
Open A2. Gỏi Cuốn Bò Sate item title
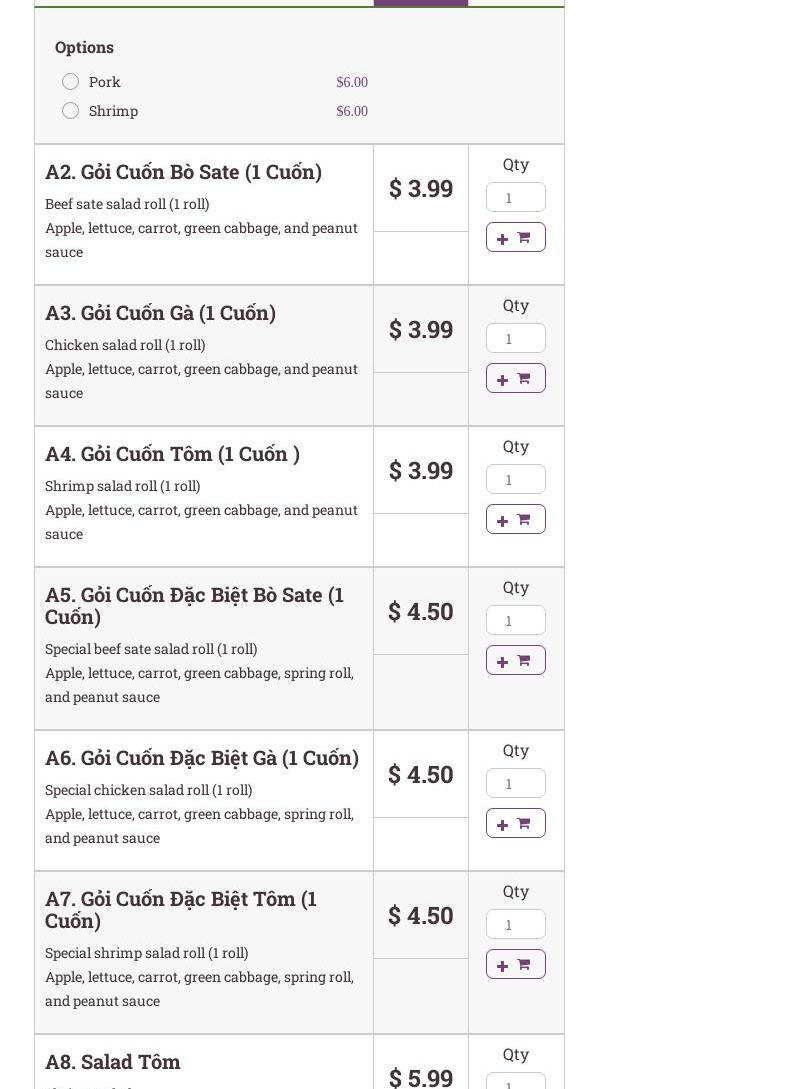coord(183,172)
